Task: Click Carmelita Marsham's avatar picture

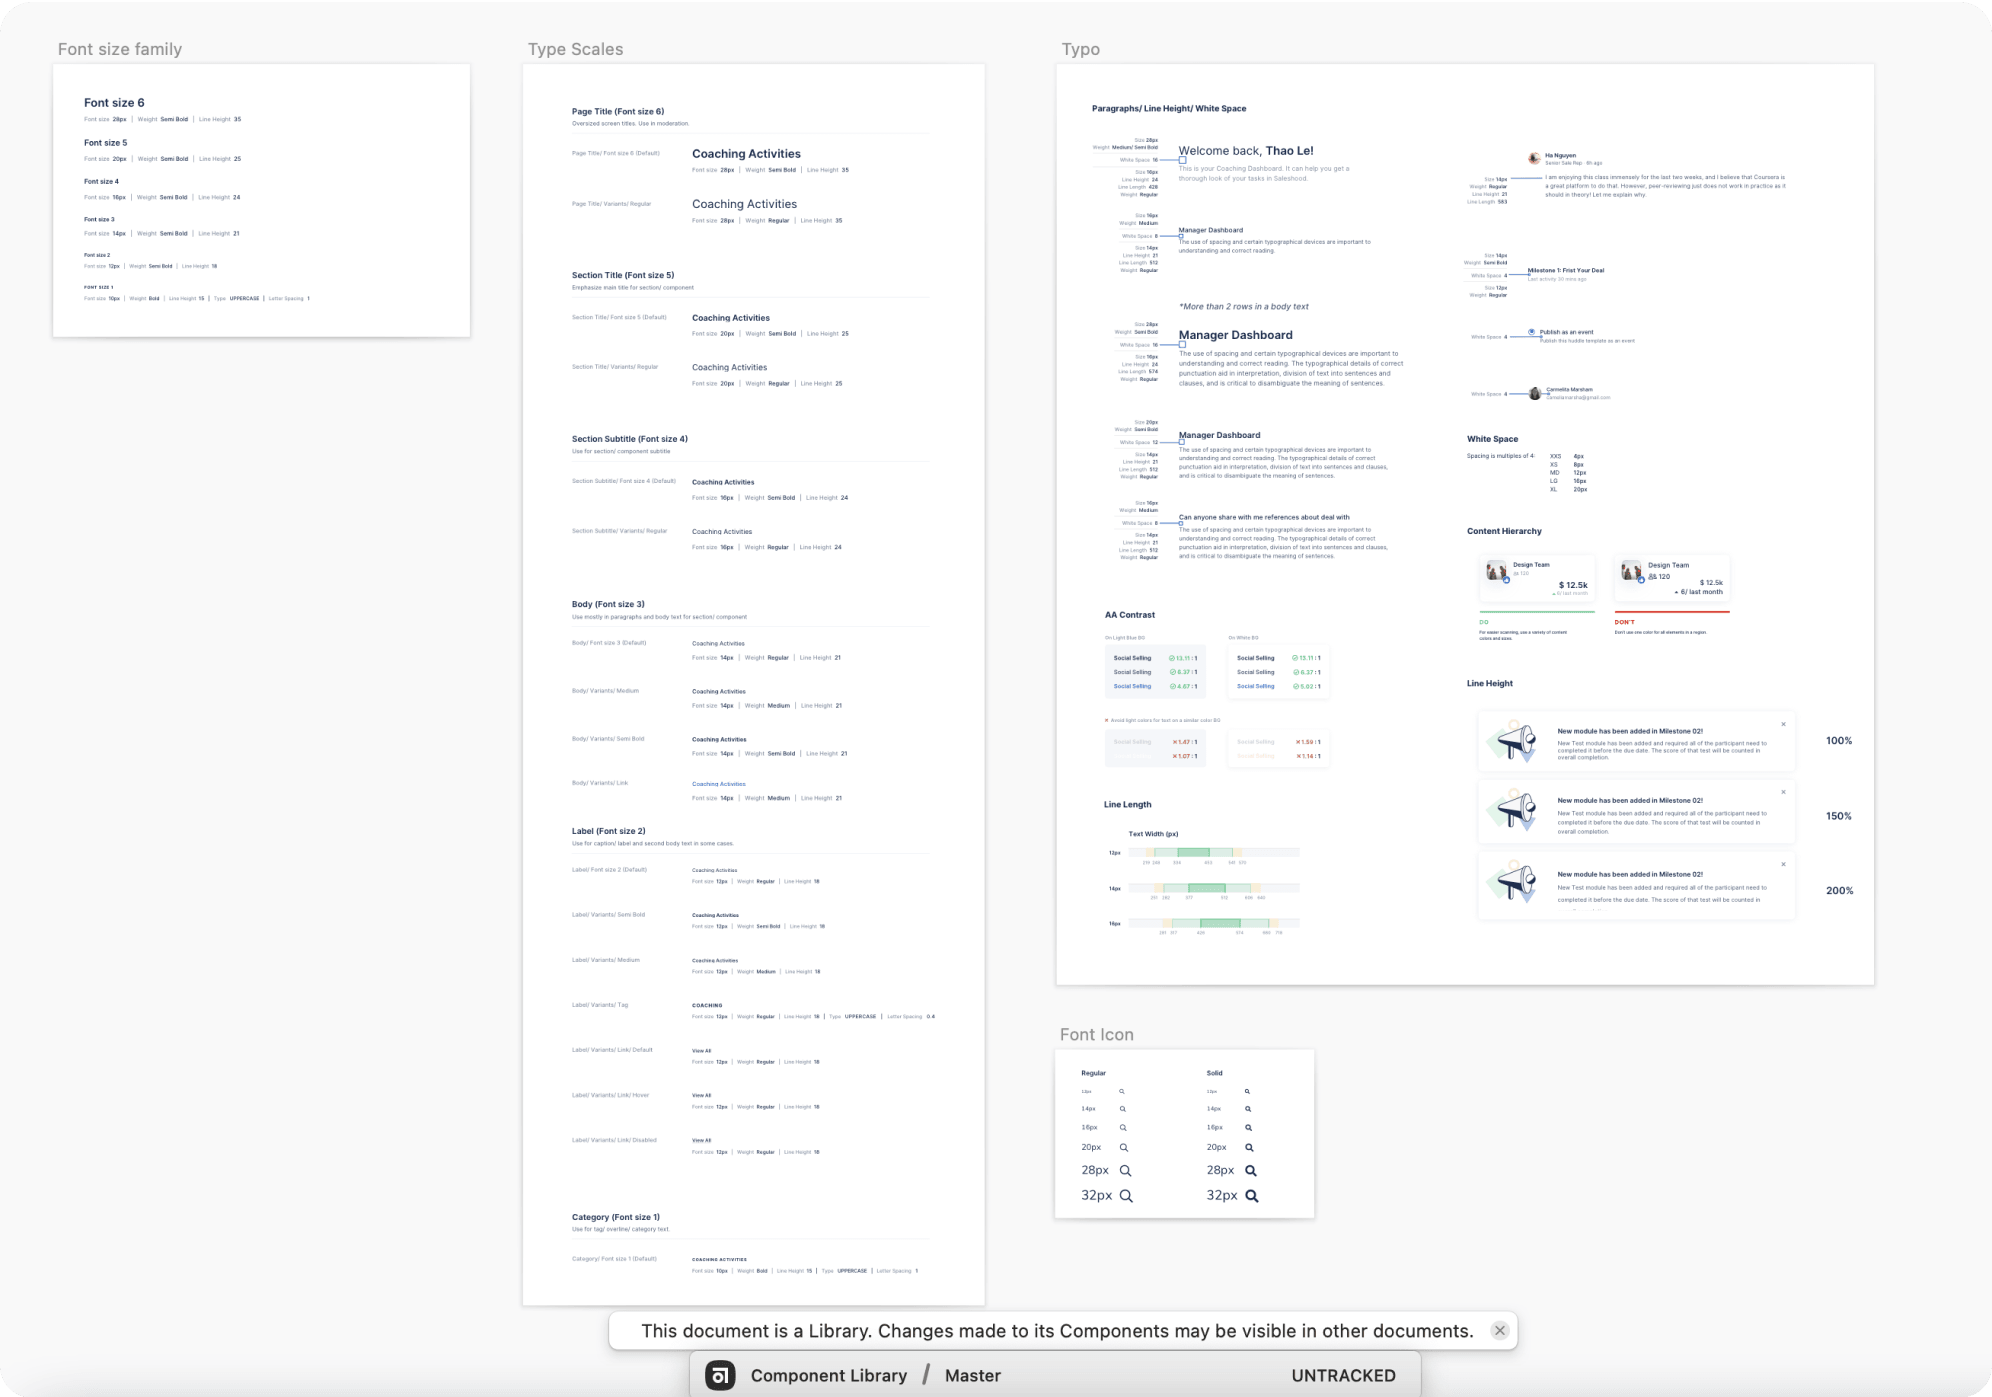Action: click(1535, 393)
